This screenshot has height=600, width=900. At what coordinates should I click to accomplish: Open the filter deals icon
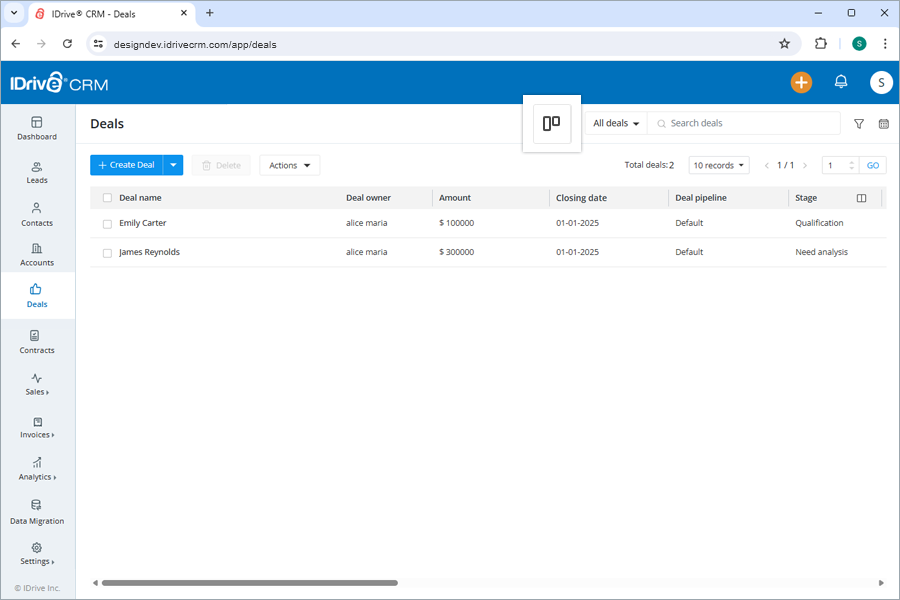(x=858, y=123)
